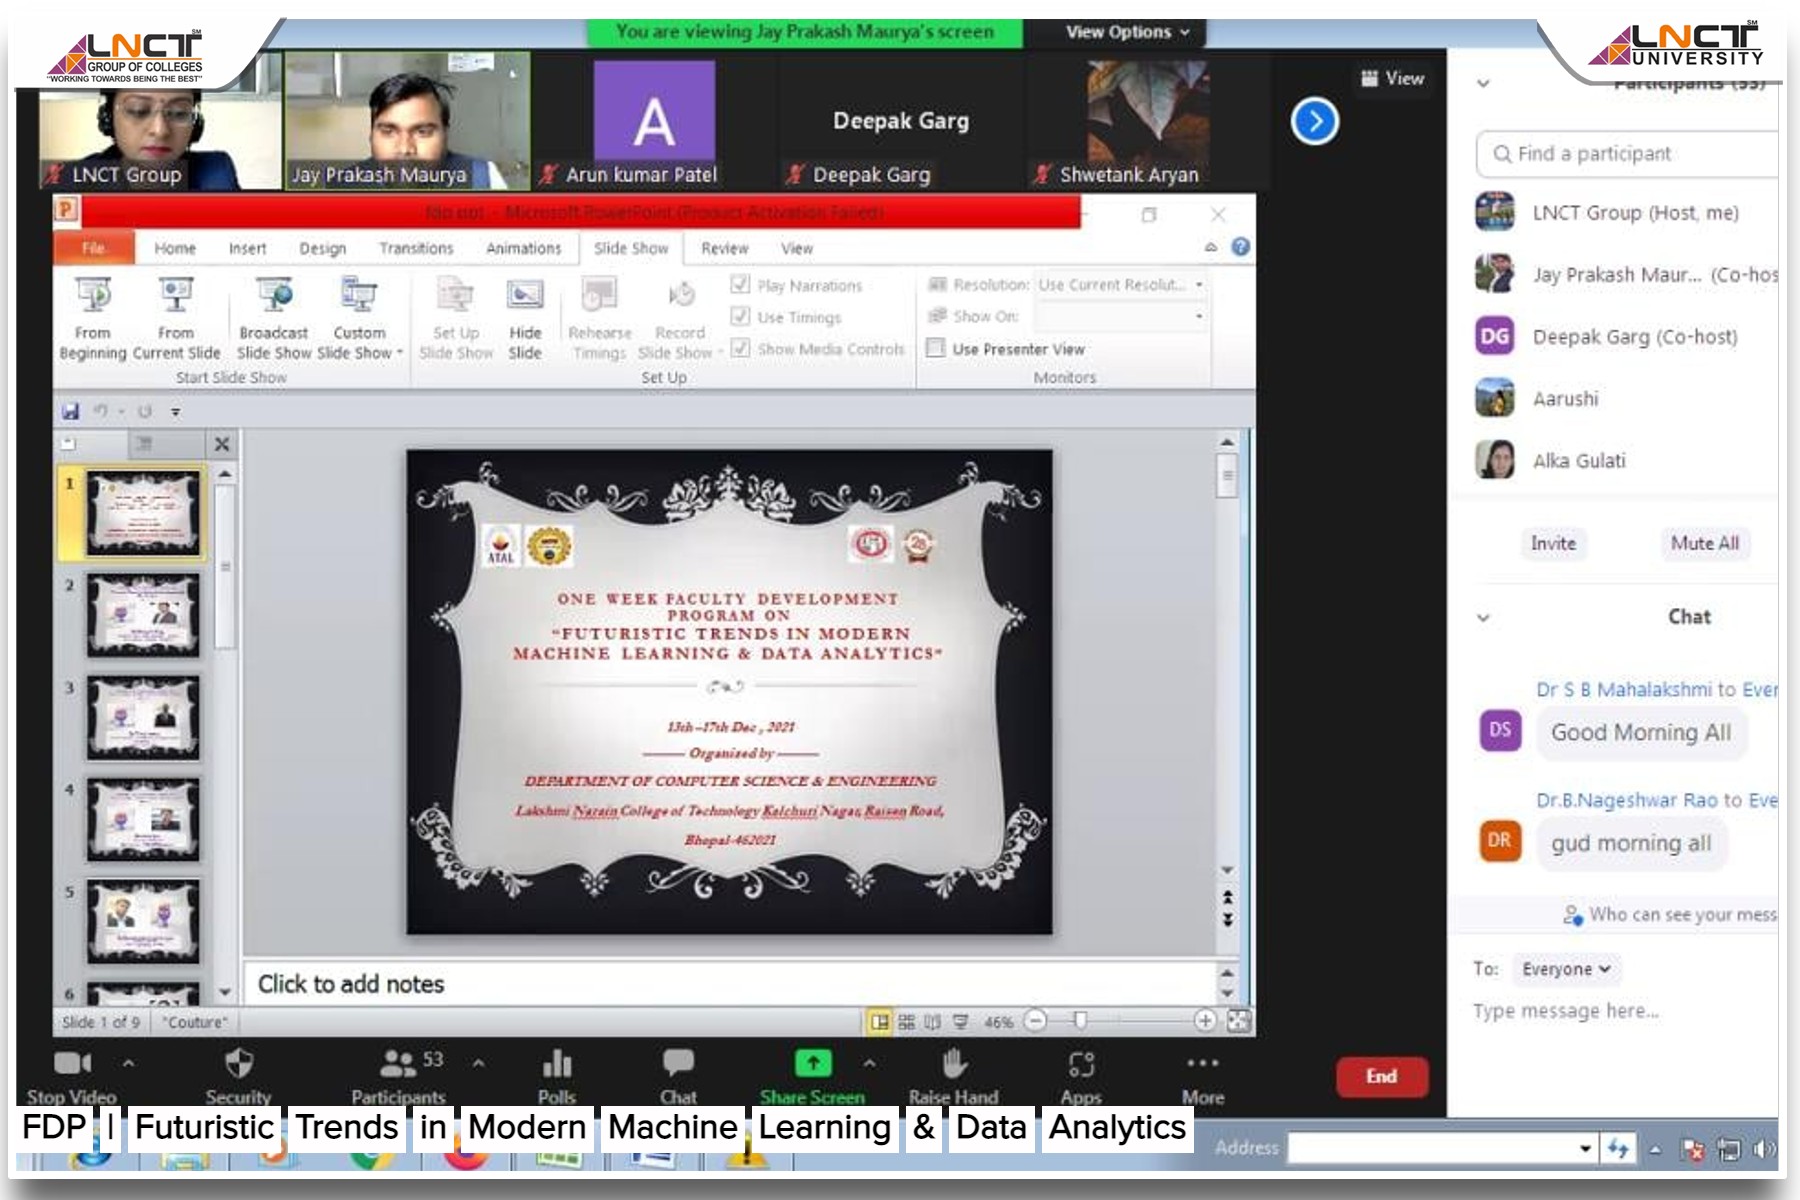Screen dimensions: 1800x1200
Task: Open the Apps icon in Zoom toolbar
Action: point(1081,1063)
